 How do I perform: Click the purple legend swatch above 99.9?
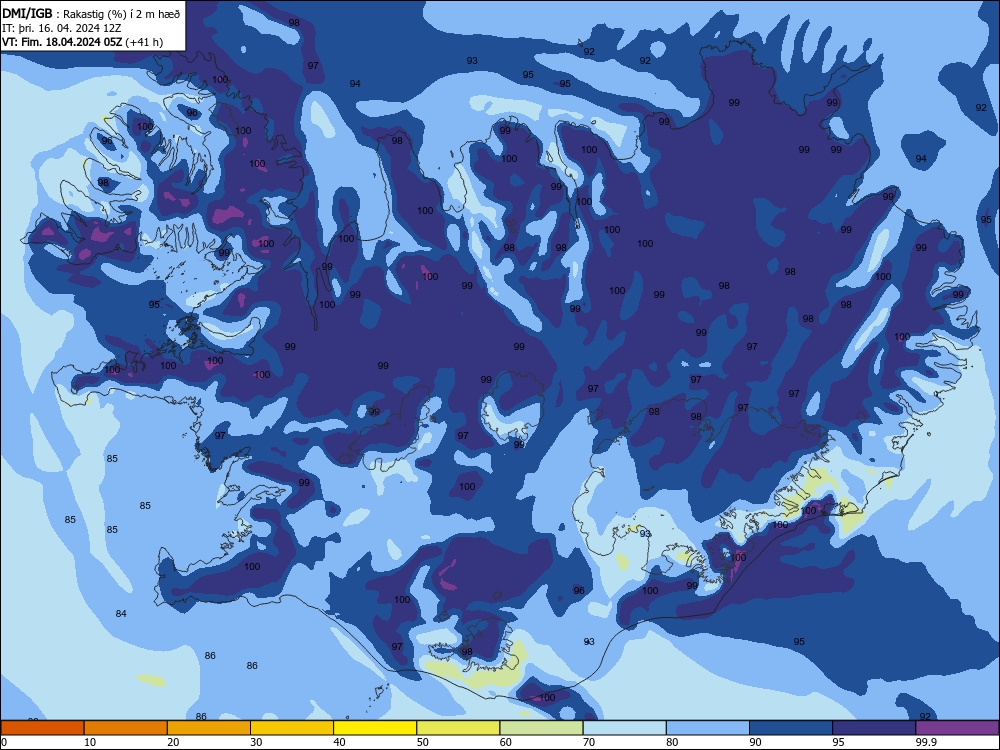tap(957, 728)
